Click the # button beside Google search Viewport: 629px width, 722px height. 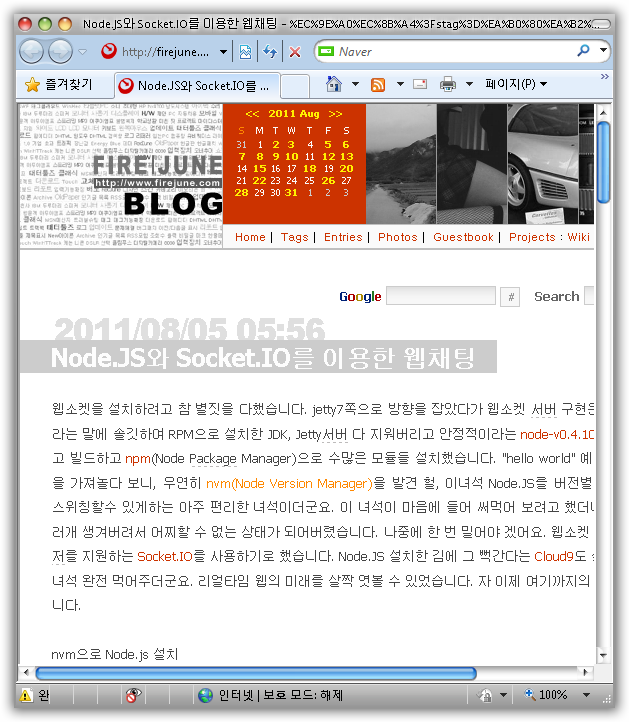(510, 297)
